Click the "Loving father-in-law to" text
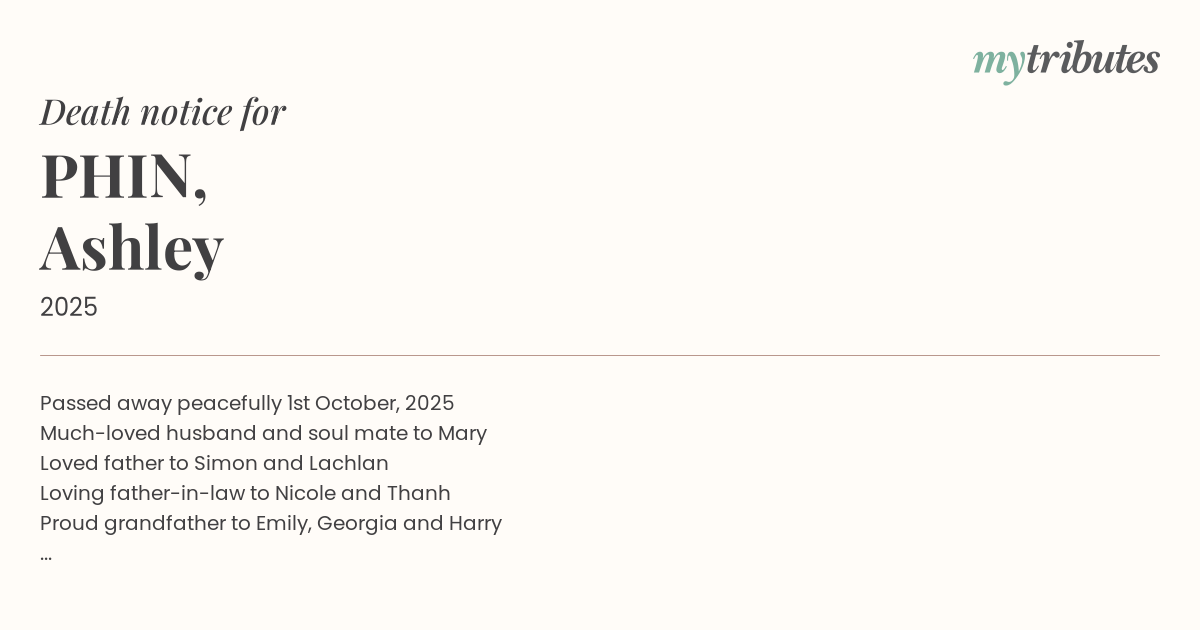Screen dimensions: 1200x630 [154, 493]
